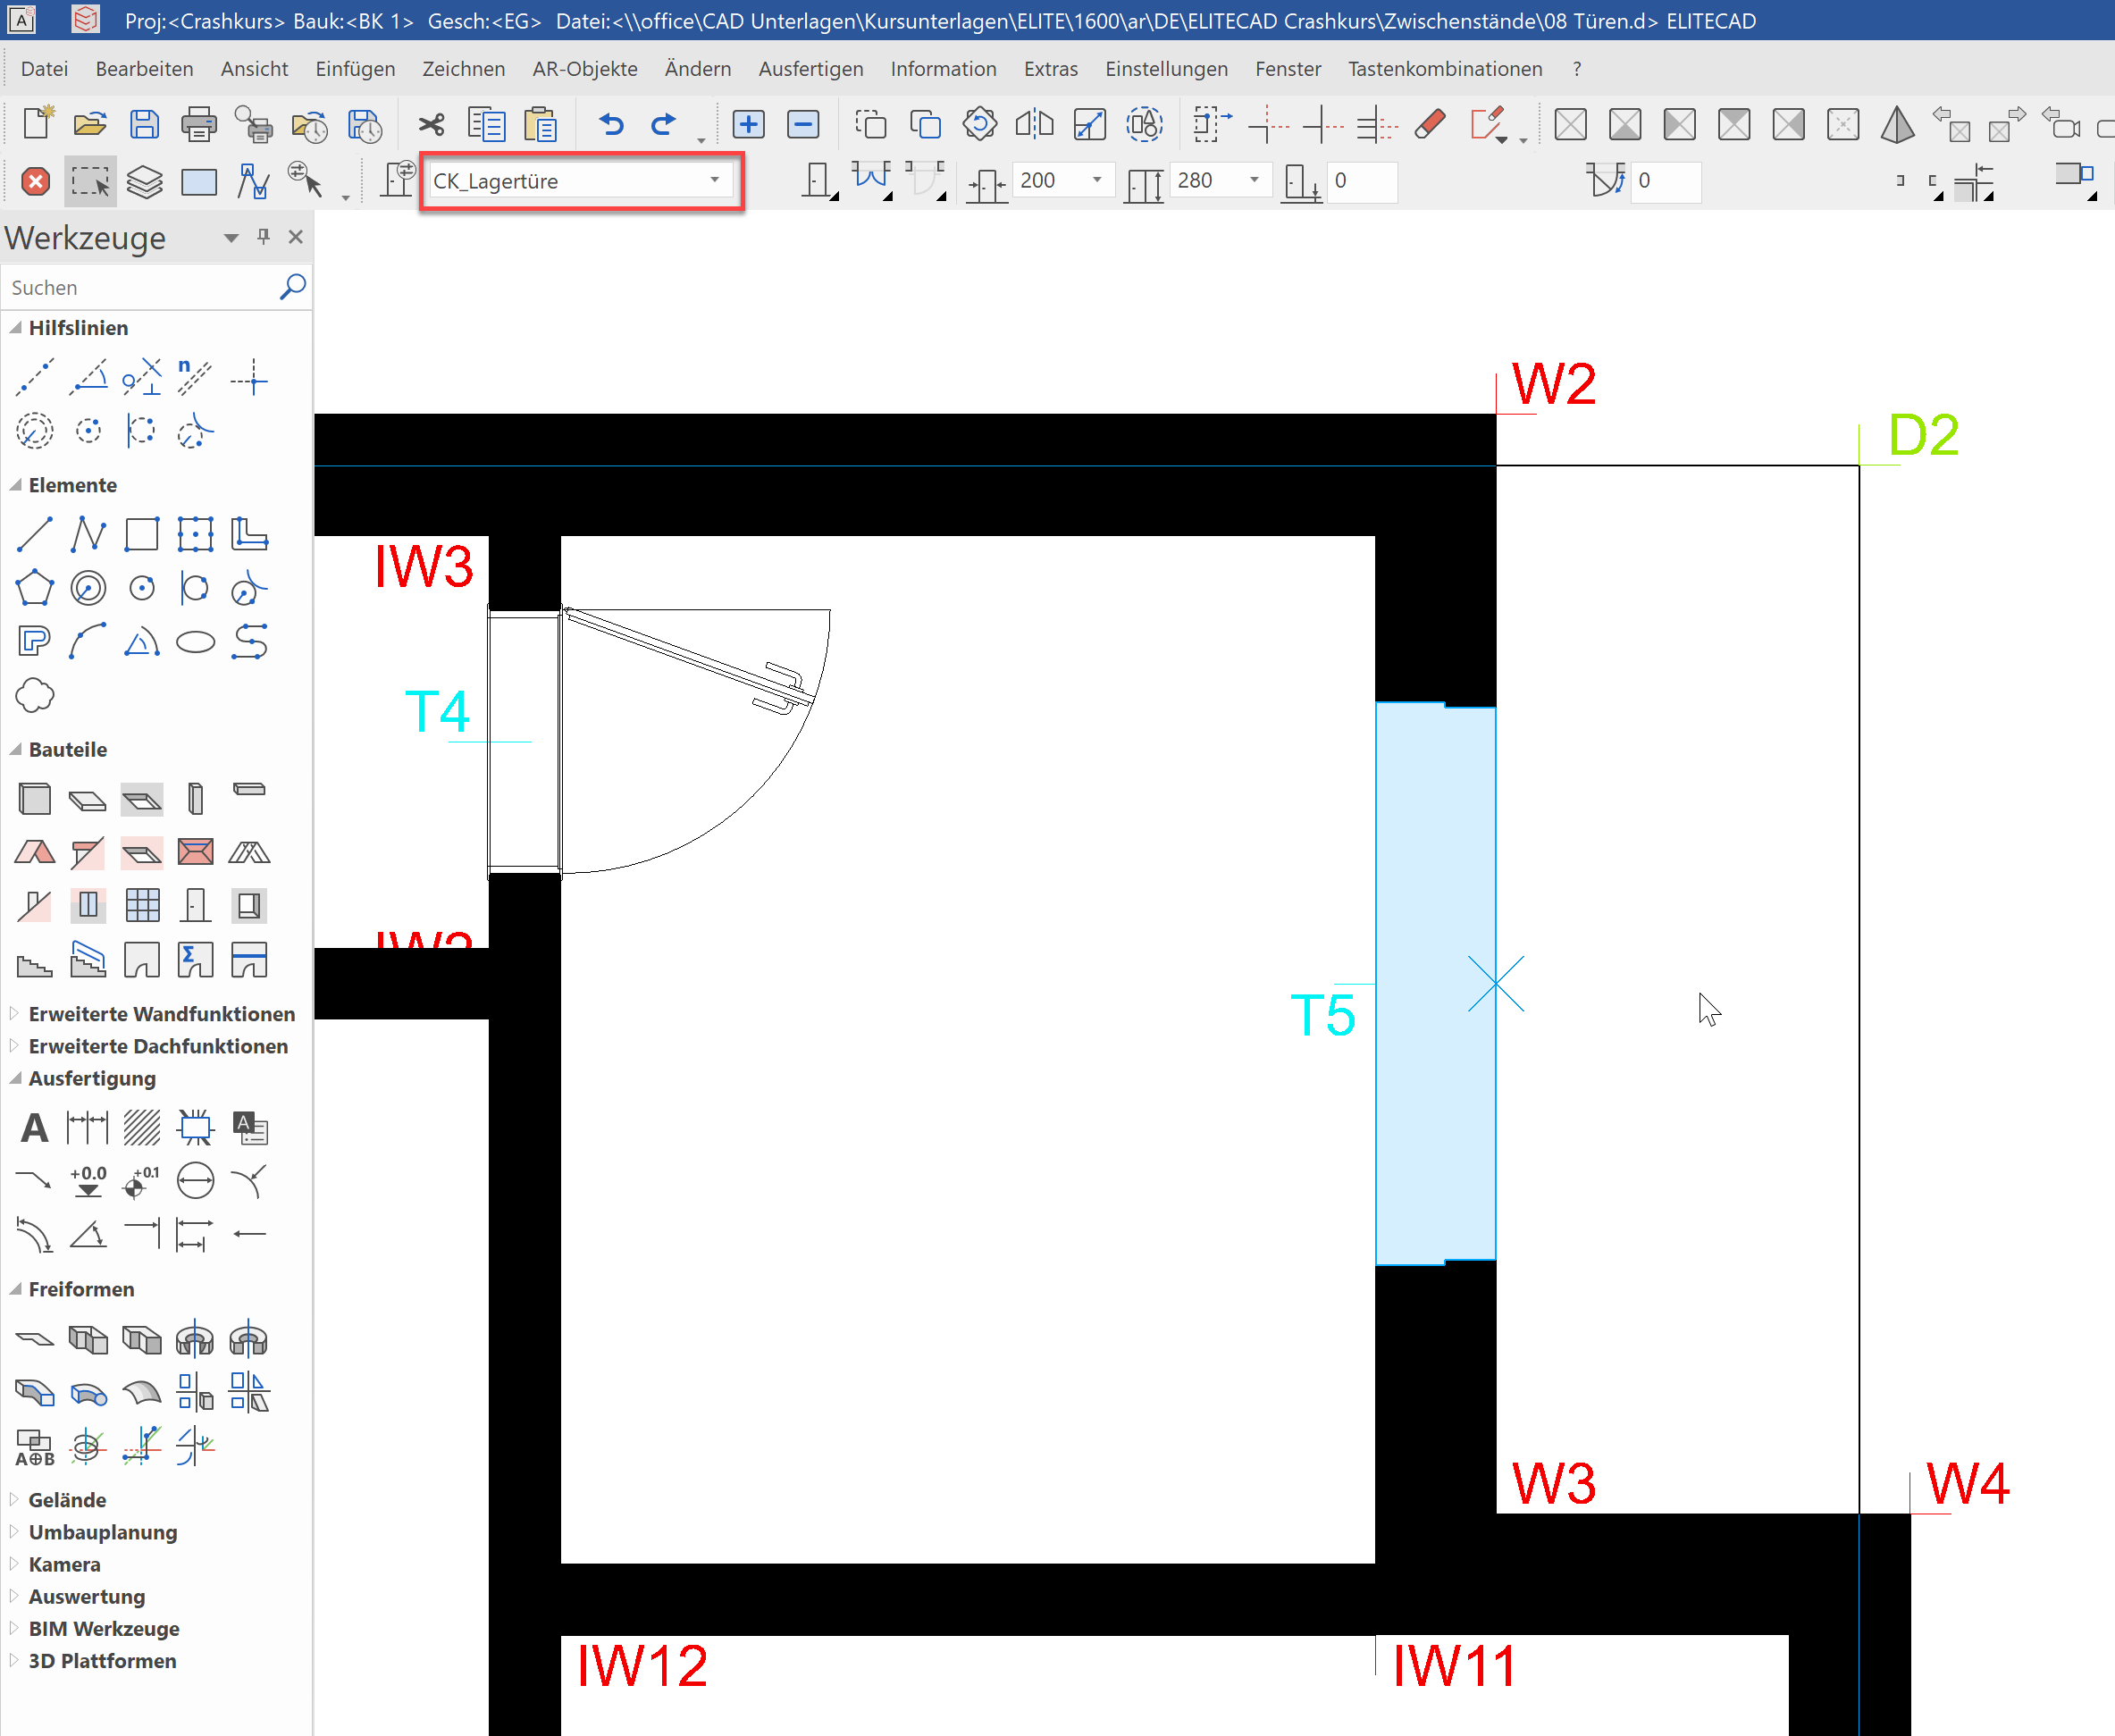Expand Erweiterte Dachfunktionen section
This screenshot has width=2115, height=1736.
tap(14, 1045)
